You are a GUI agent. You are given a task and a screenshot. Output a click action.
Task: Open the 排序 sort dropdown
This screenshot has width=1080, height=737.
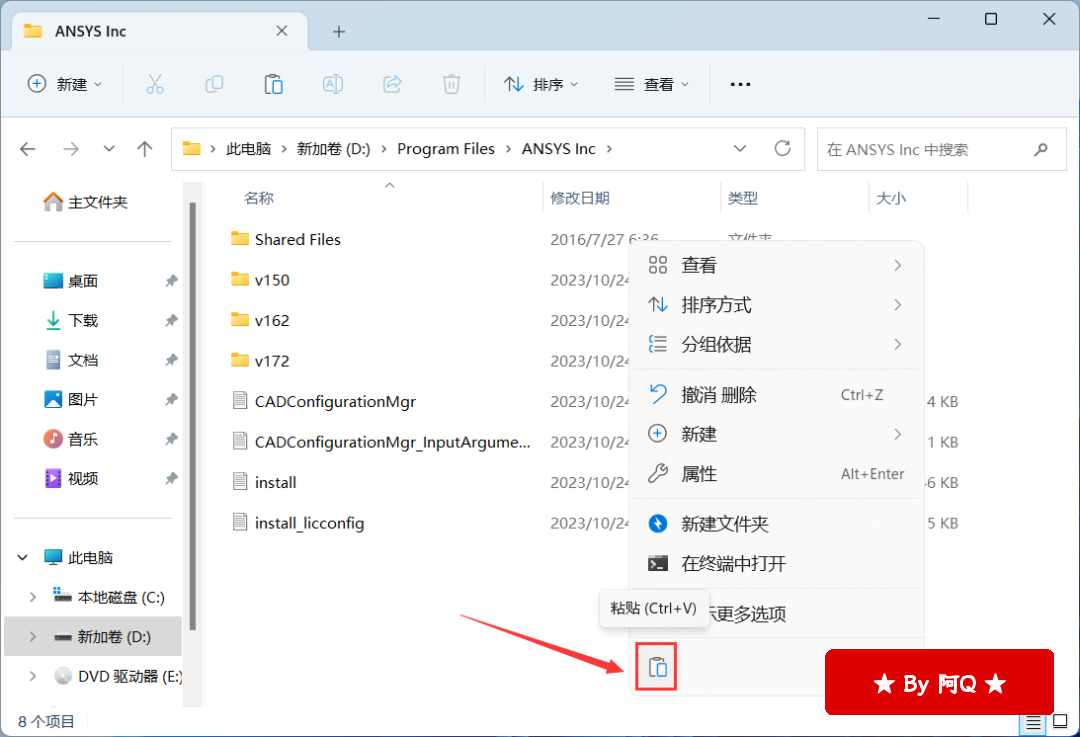[541, 85]
